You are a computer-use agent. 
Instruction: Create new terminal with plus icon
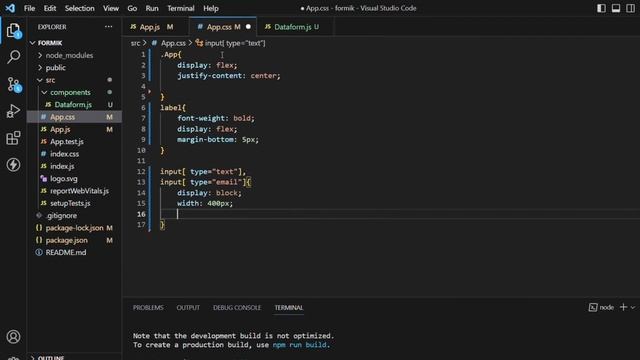[623, 307]
